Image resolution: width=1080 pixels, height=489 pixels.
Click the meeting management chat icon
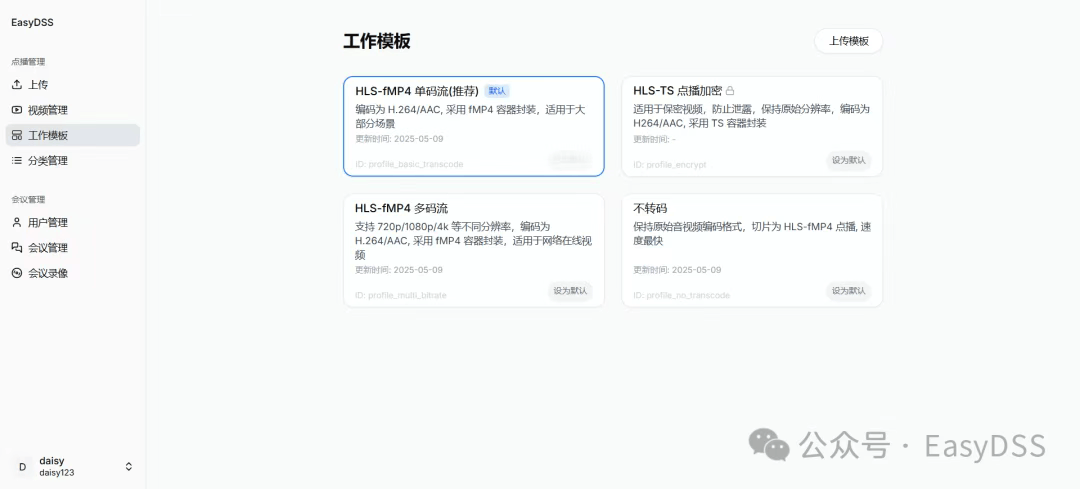coord(17,247)
